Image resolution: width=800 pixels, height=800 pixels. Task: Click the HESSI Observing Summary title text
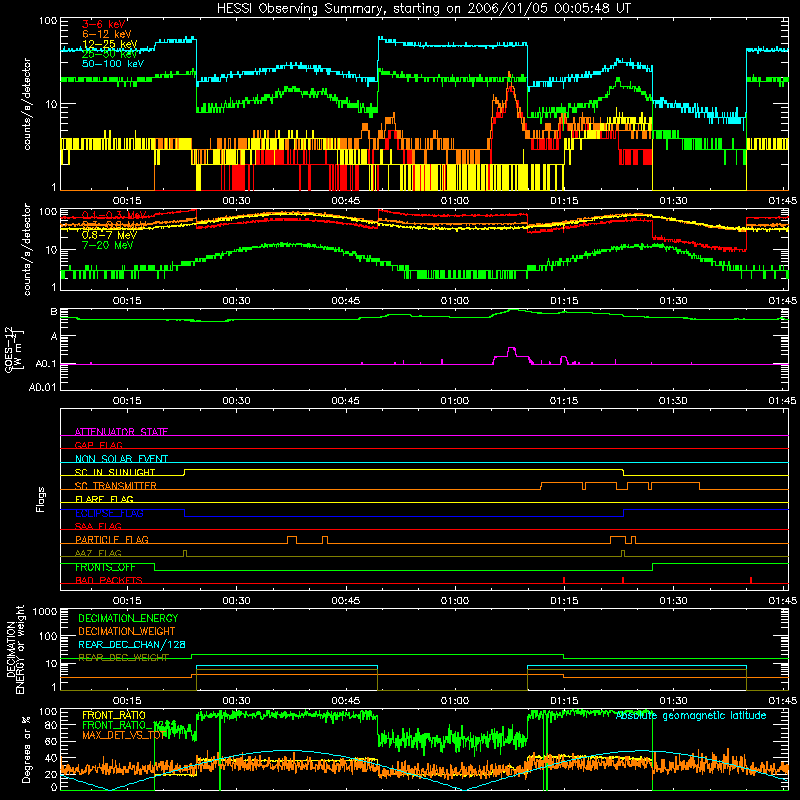424,9
